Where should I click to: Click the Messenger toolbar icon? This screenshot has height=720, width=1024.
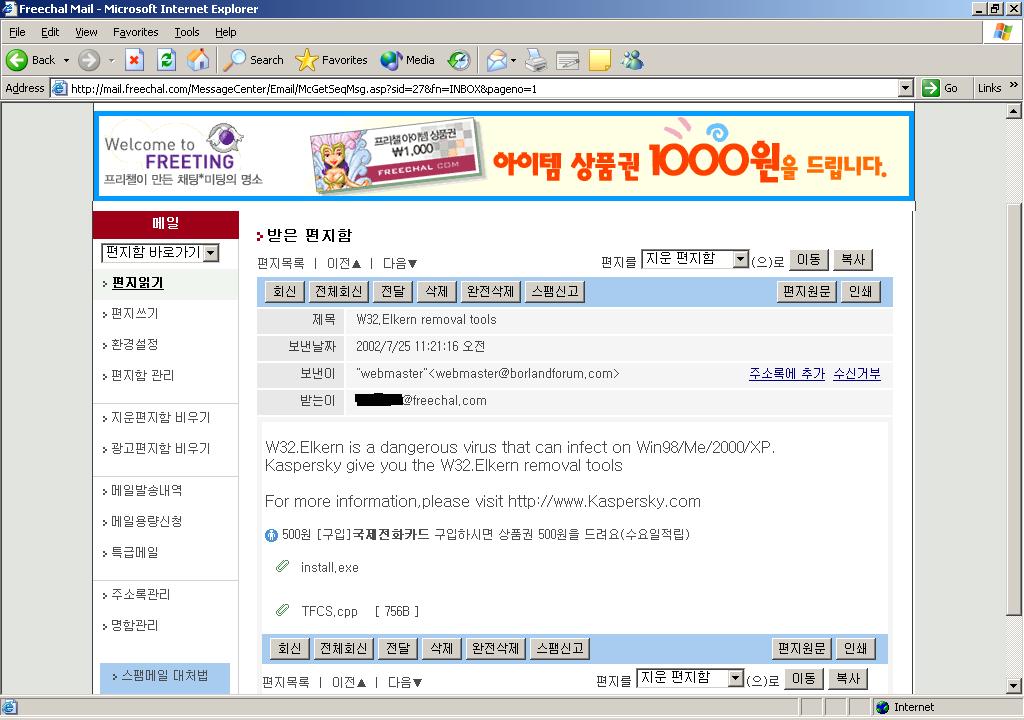pos(632,60)
